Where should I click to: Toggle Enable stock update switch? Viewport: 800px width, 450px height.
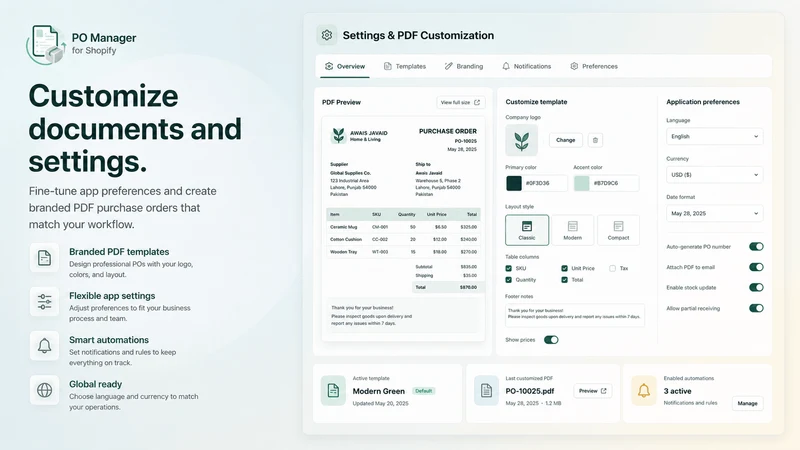coord(756,288)
